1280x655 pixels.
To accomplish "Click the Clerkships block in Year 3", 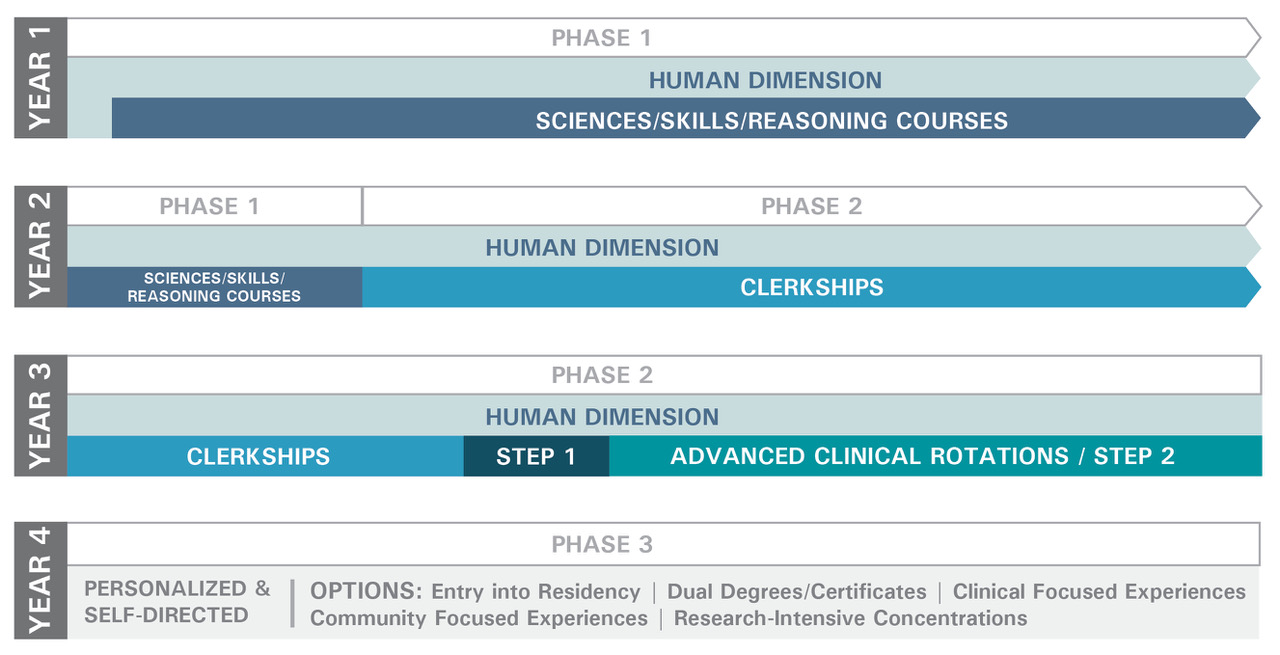I will 258,456.
